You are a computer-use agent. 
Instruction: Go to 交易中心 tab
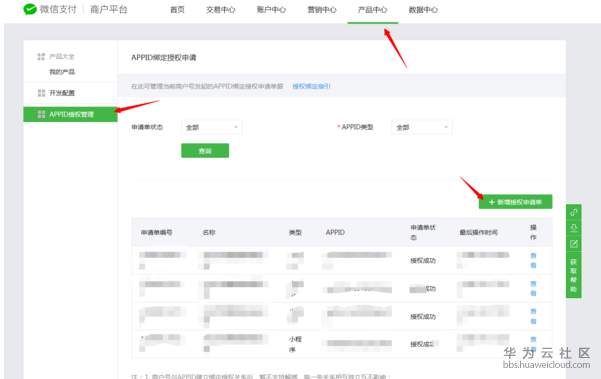[x=220, y=10]
